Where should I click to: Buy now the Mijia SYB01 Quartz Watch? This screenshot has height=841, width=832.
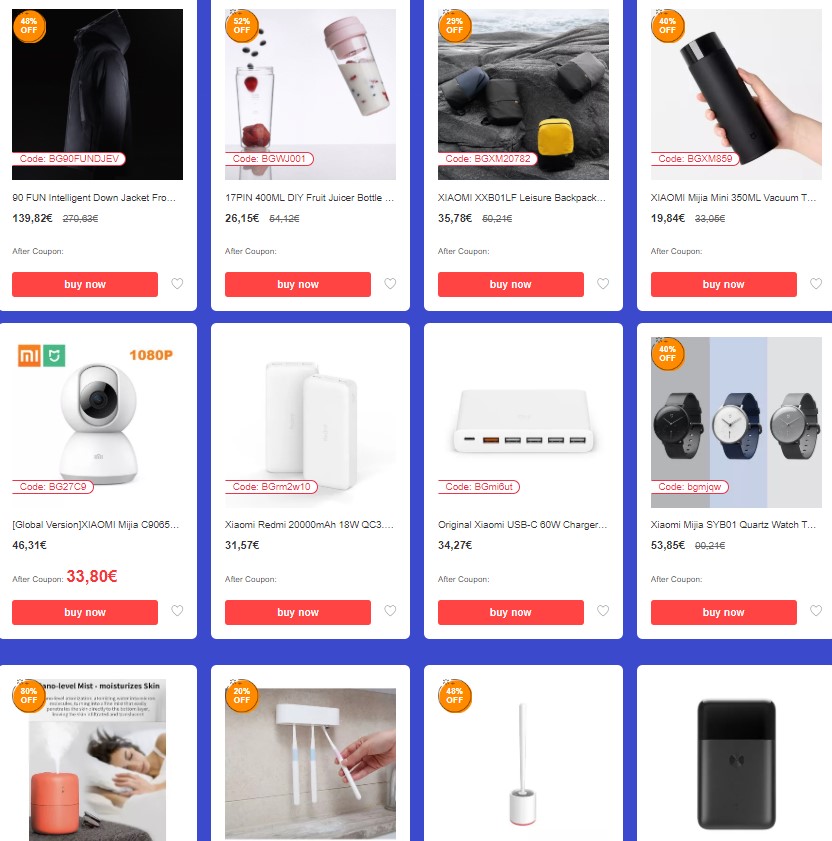(x=724, y=612)
